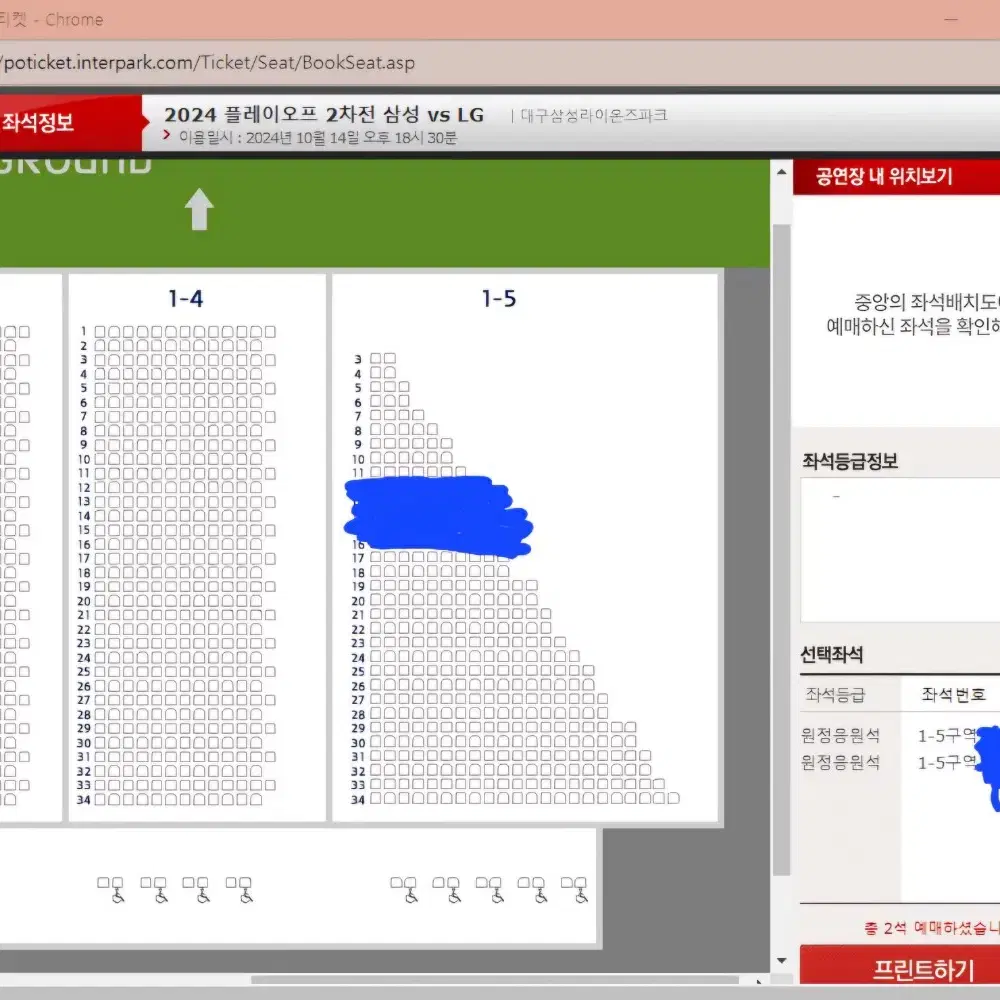This screenshot has height=1000, width=1000.
Task: Pick the last seat in row 1 of section 1-4
Action: [x=270, y=332]
